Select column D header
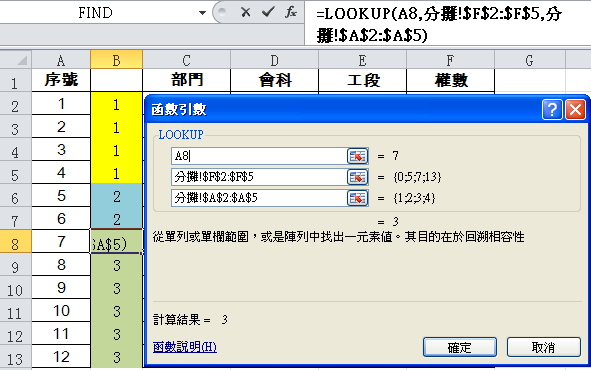 pos(274,60)
